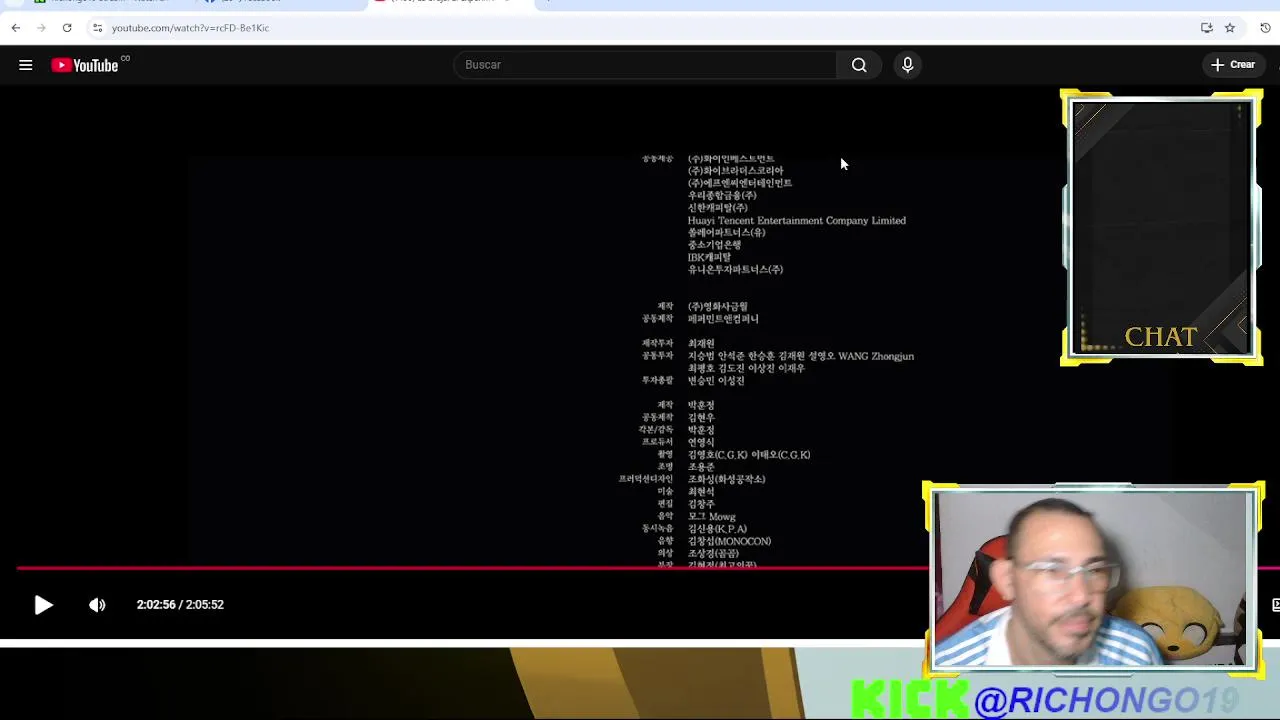The height and width of the screenshot is (720, 1280).
Task: Click the WANG Zhongjun credit text
Action: (876, 356)
